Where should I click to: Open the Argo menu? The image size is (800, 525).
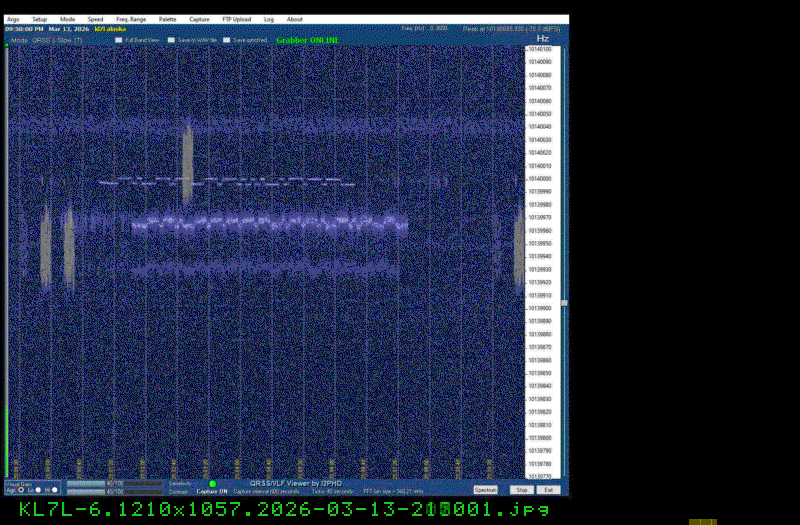pyautogui.click(x=12, y=19)
